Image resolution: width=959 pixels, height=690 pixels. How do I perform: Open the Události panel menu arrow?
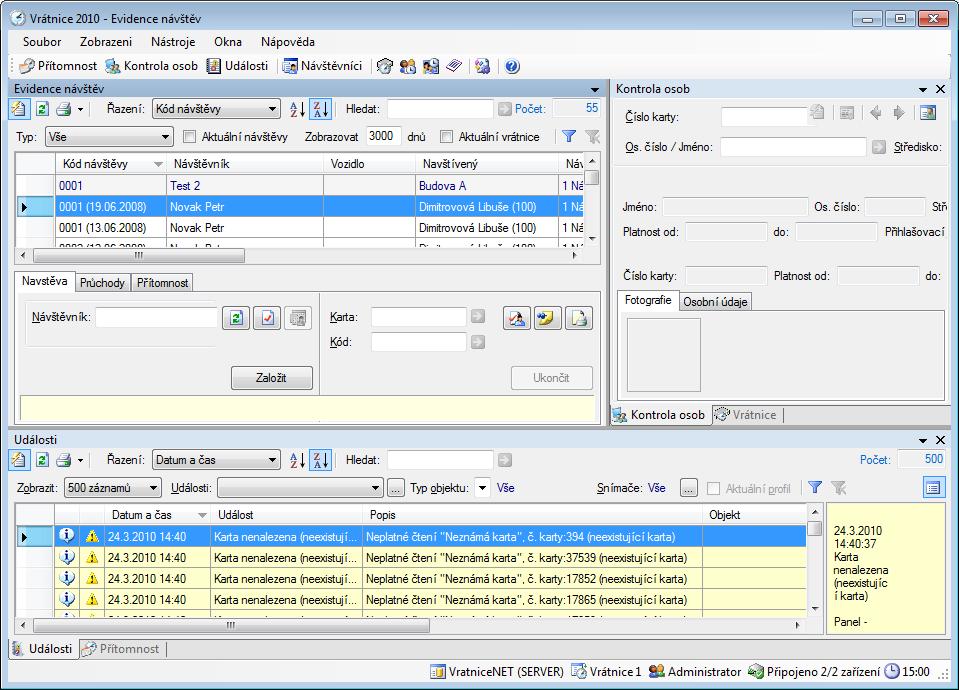pos(923,440)
